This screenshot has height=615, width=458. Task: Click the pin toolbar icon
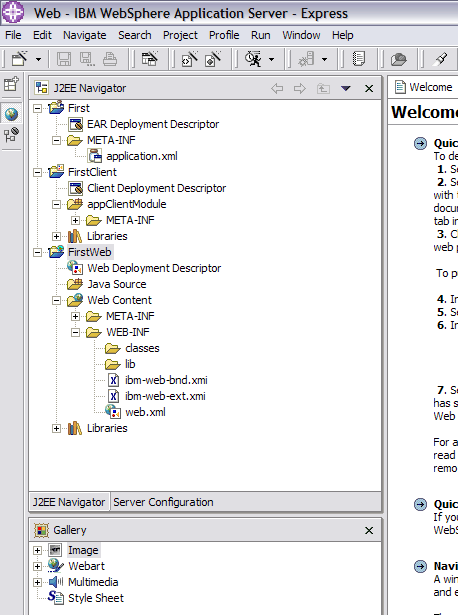coord(441,59)
